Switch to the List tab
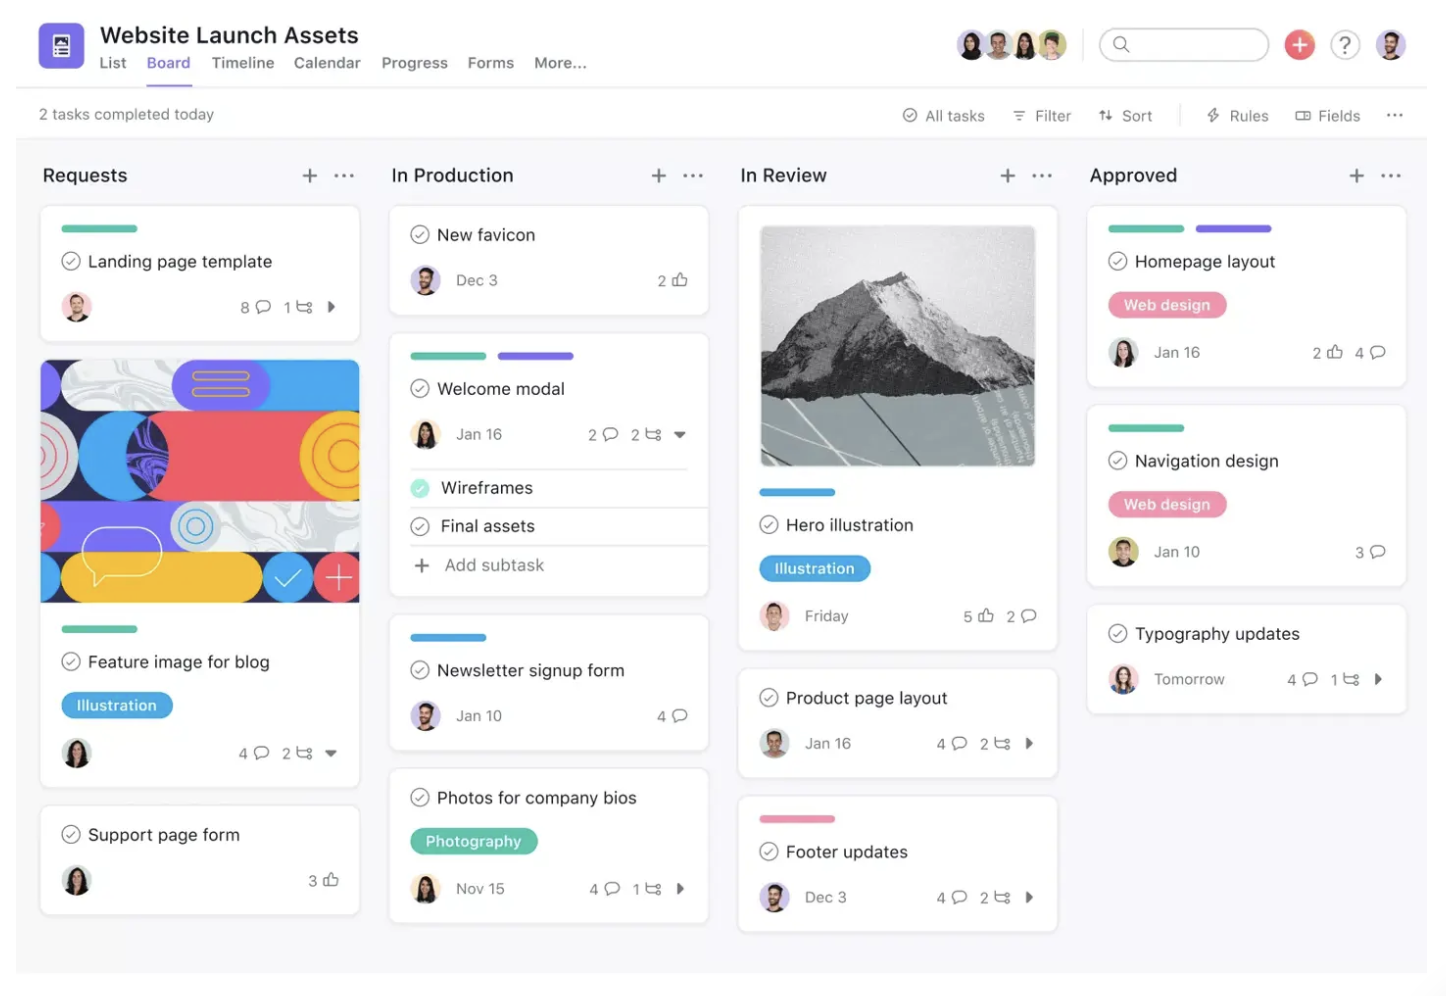 [113, 63]
